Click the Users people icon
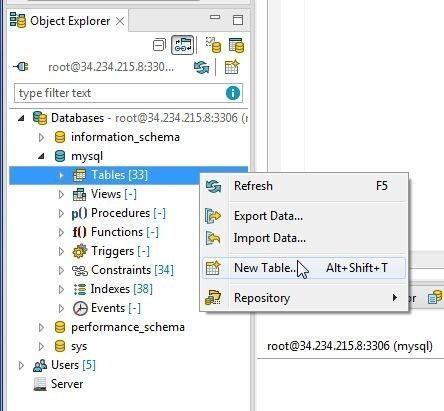The width and height of the screenshot is (444, 411). click(40, 365)
